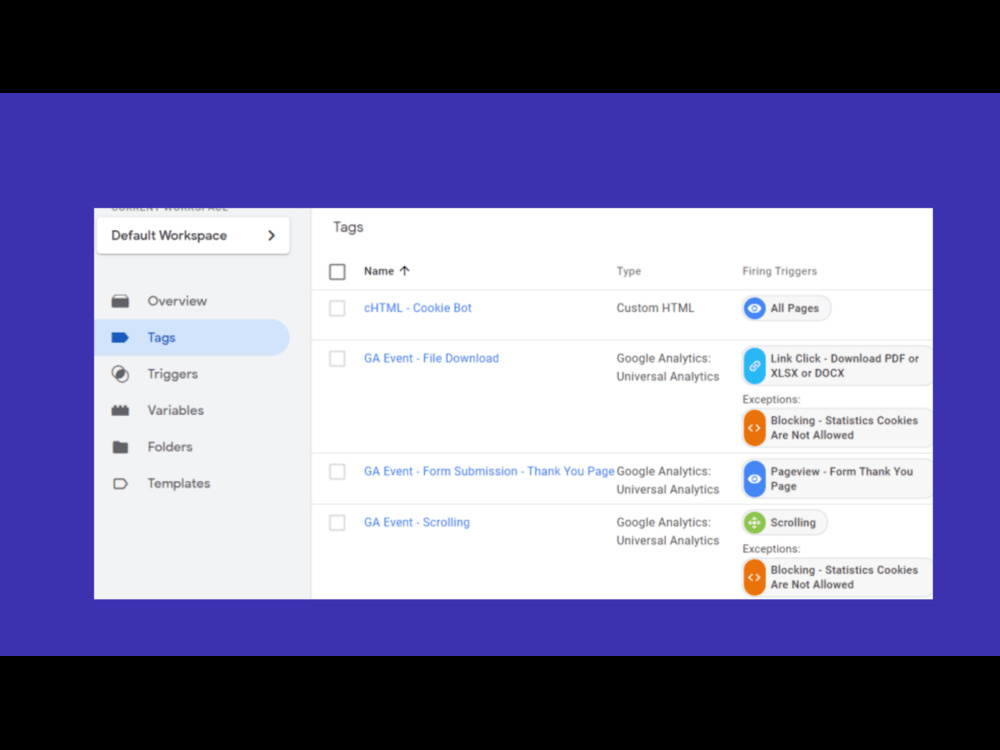The height and width of the screenshot is (750, 1000).
Task: Click the Type column header
Action: pos(629,271)
